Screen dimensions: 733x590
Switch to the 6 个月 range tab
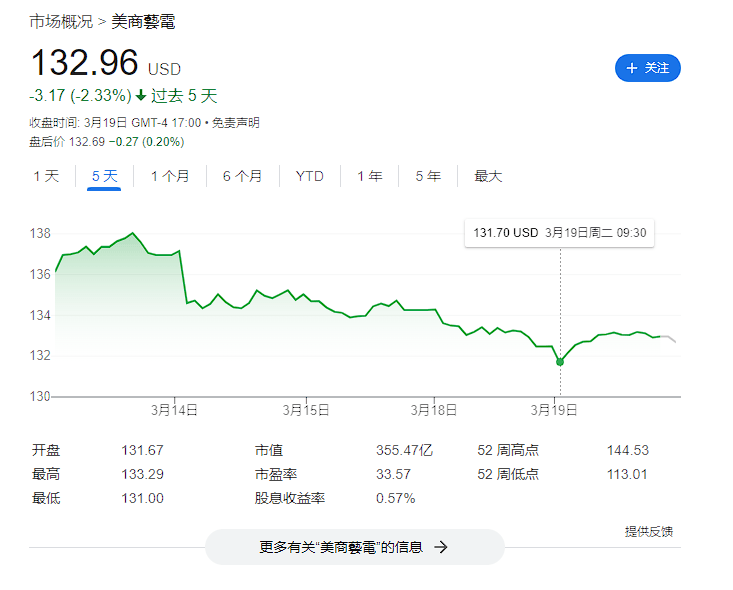(242, 176)
